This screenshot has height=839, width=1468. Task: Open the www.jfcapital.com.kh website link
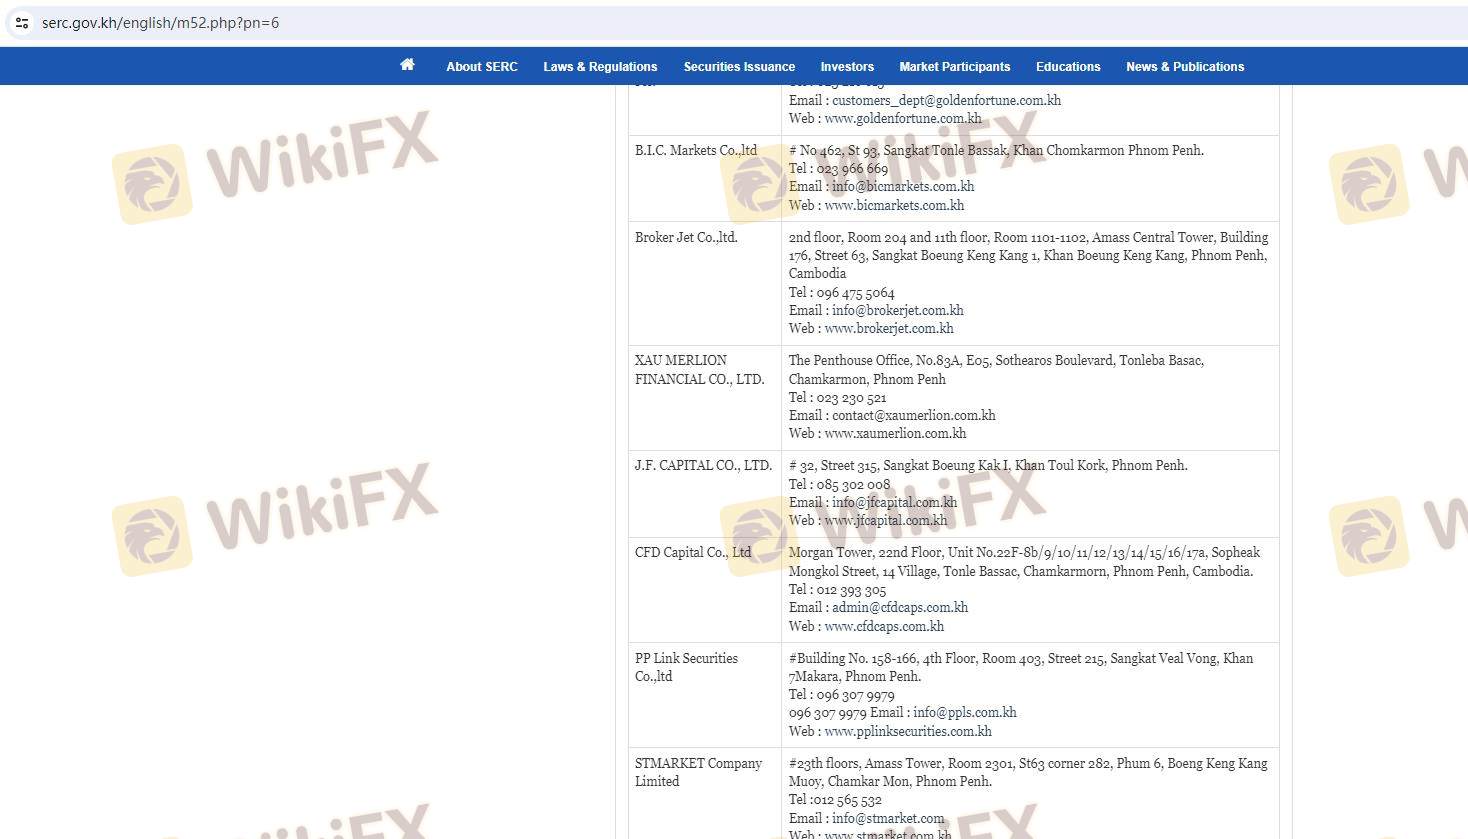886,520
